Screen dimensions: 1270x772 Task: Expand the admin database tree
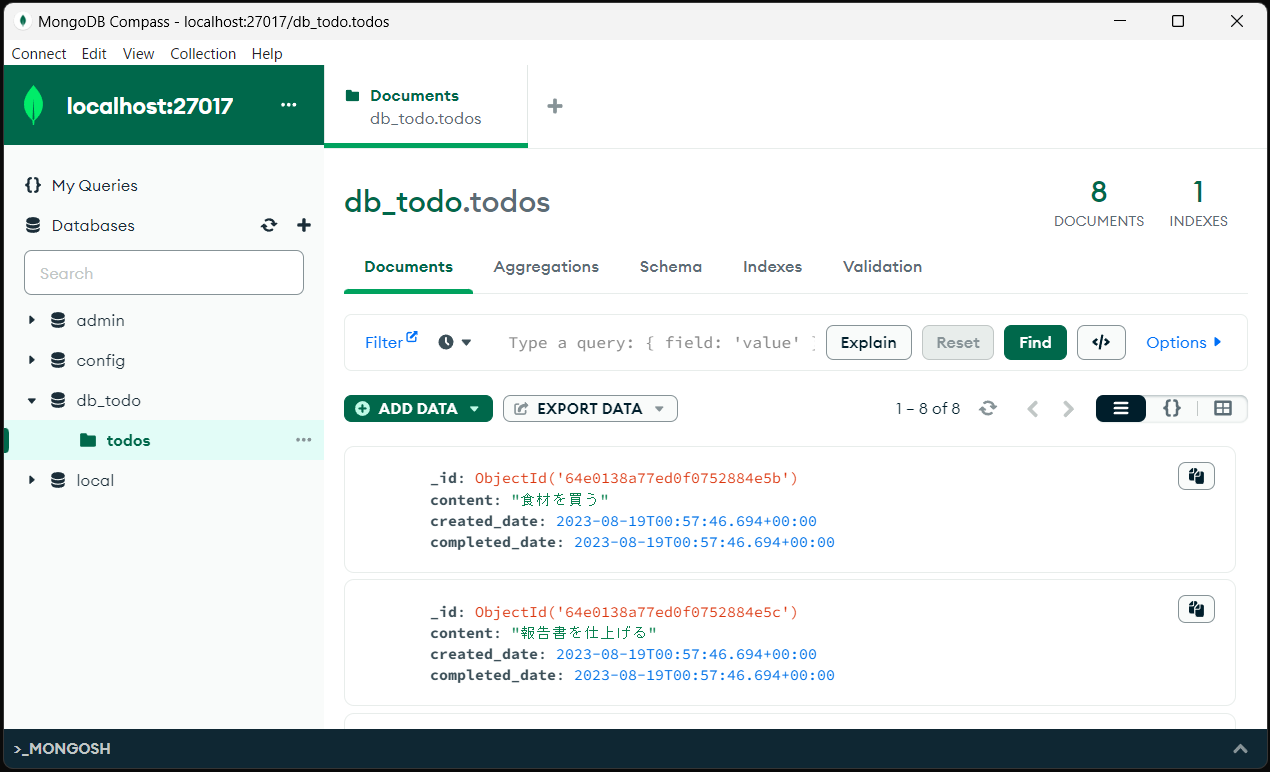coord(32,320)
